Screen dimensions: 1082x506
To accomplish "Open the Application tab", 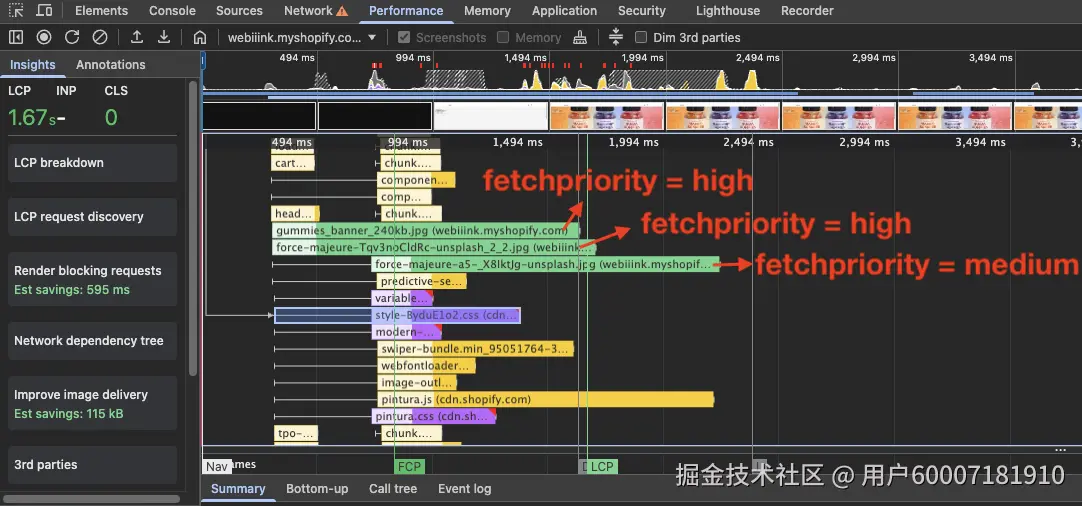I will point(564,10).
